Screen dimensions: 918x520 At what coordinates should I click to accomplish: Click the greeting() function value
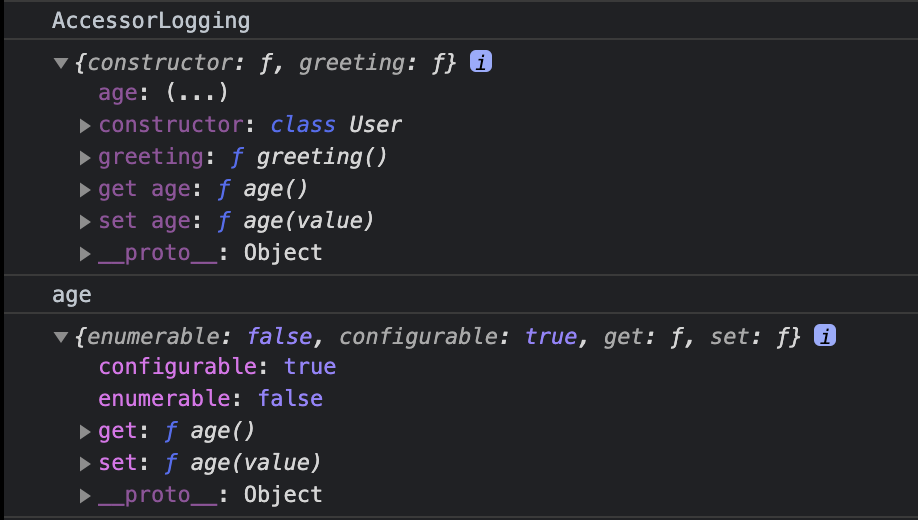tap(322, 157)
